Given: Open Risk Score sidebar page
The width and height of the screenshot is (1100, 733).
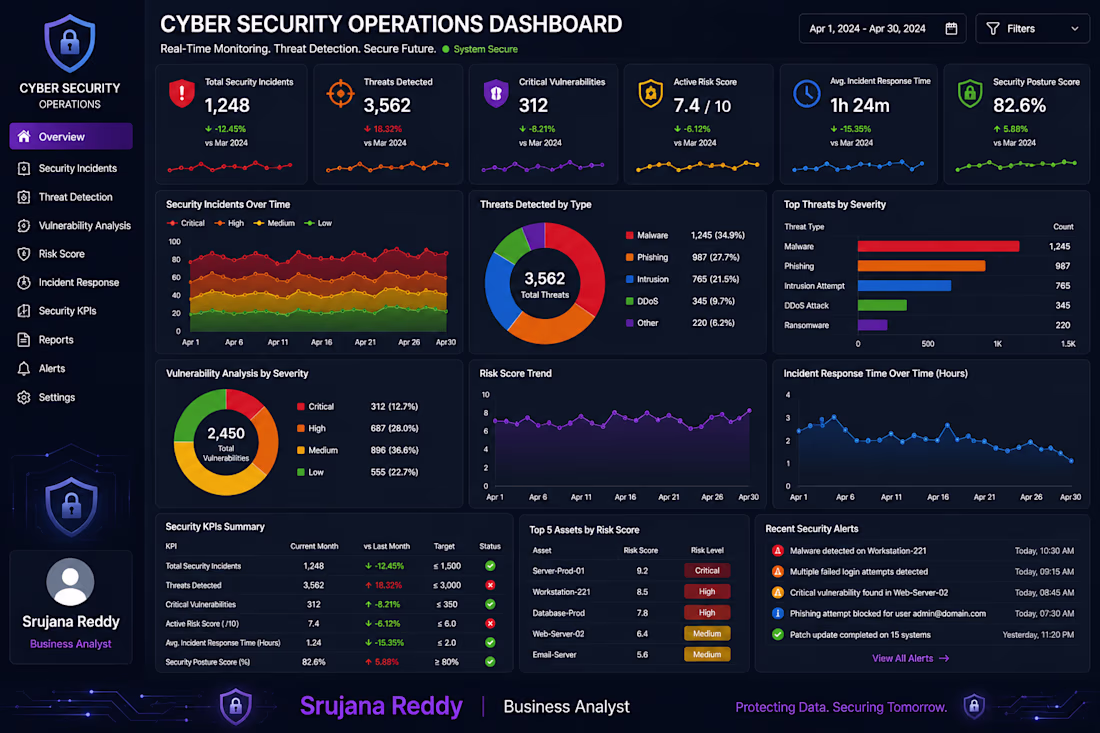Looking at the screenshot, I should [51, 254].
